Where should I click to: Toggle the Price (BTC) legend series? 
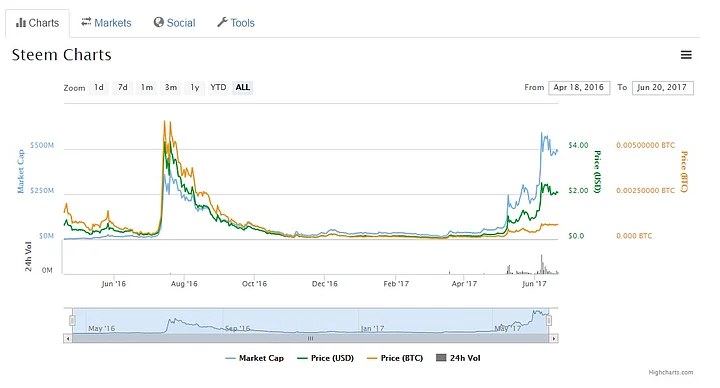click(x=395, y=358)
